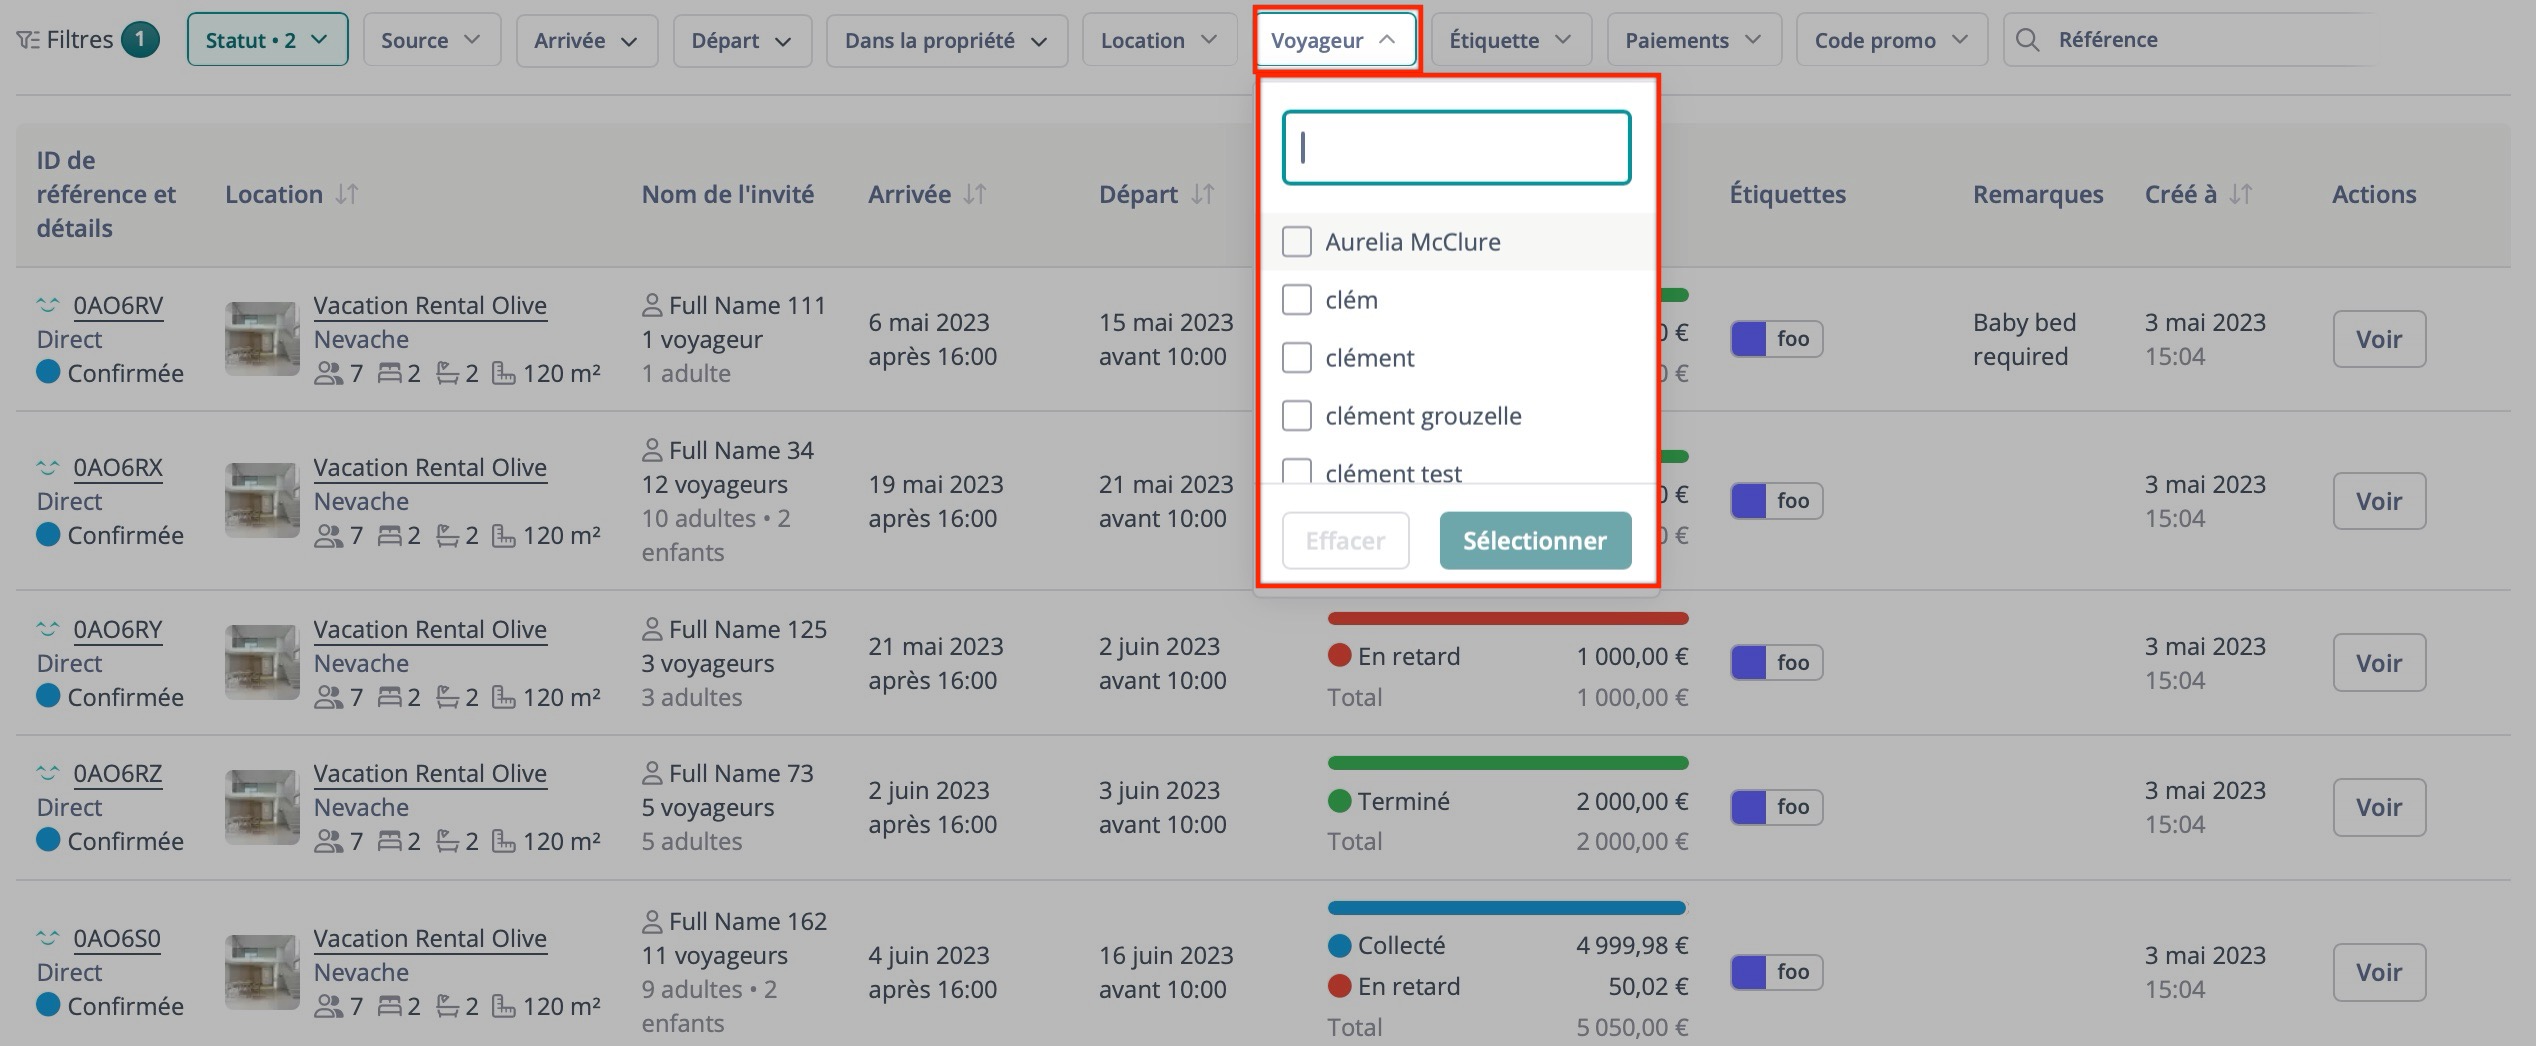This screenshot has width=2536, height=1046.
Task: Click the guest person icon for Full Name 111
Action: pos(654,304)
